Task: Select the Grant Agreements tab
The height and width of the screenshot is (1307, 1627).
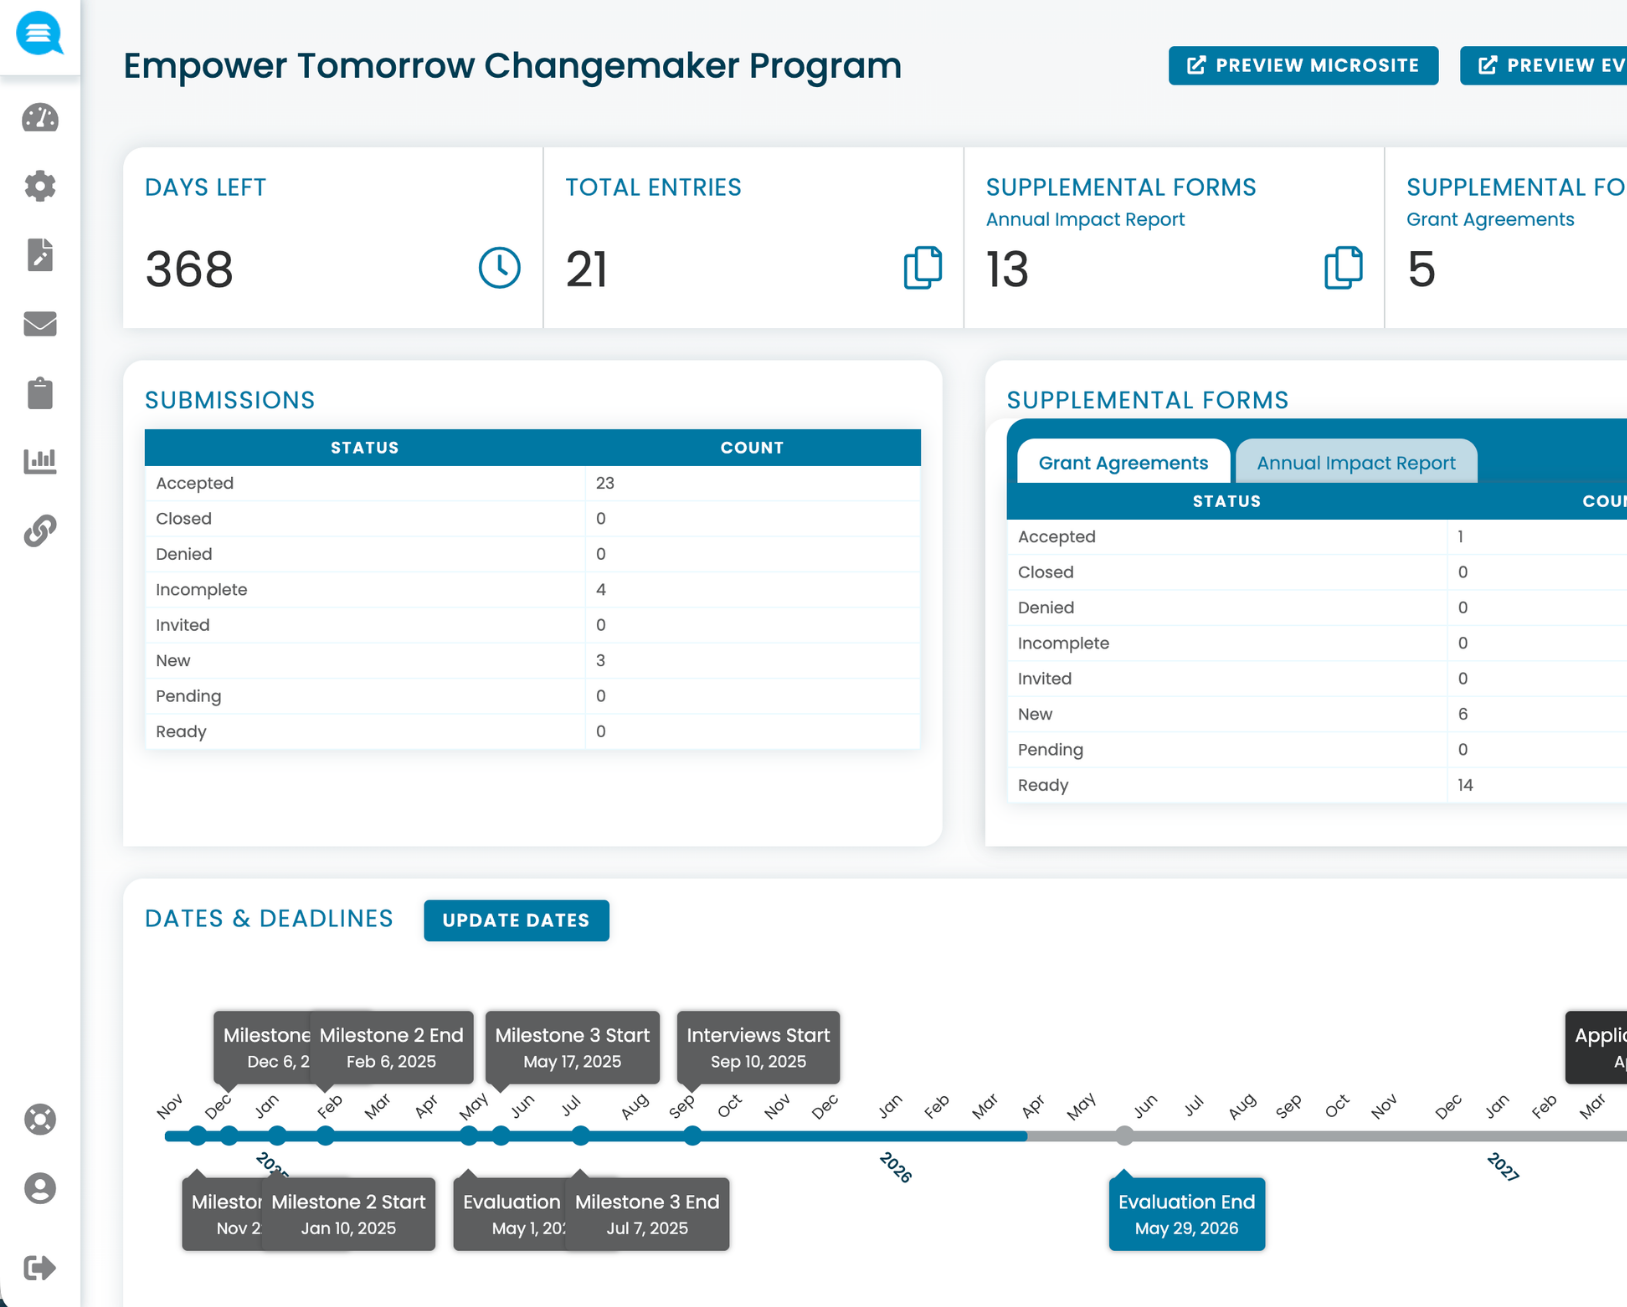Action: (x=1122, y=462)
